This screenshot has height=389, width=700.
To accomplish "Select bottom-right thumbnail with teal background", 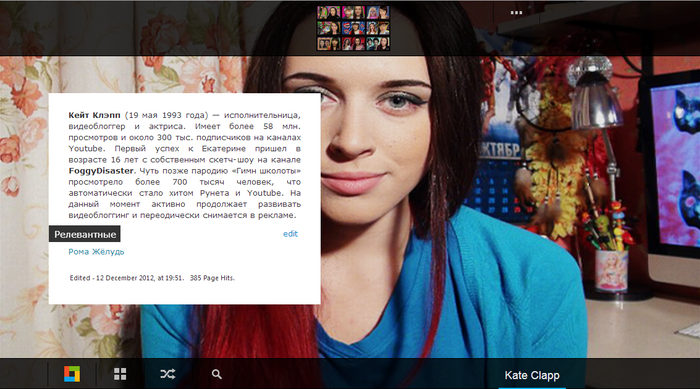I will coord(378,44).
